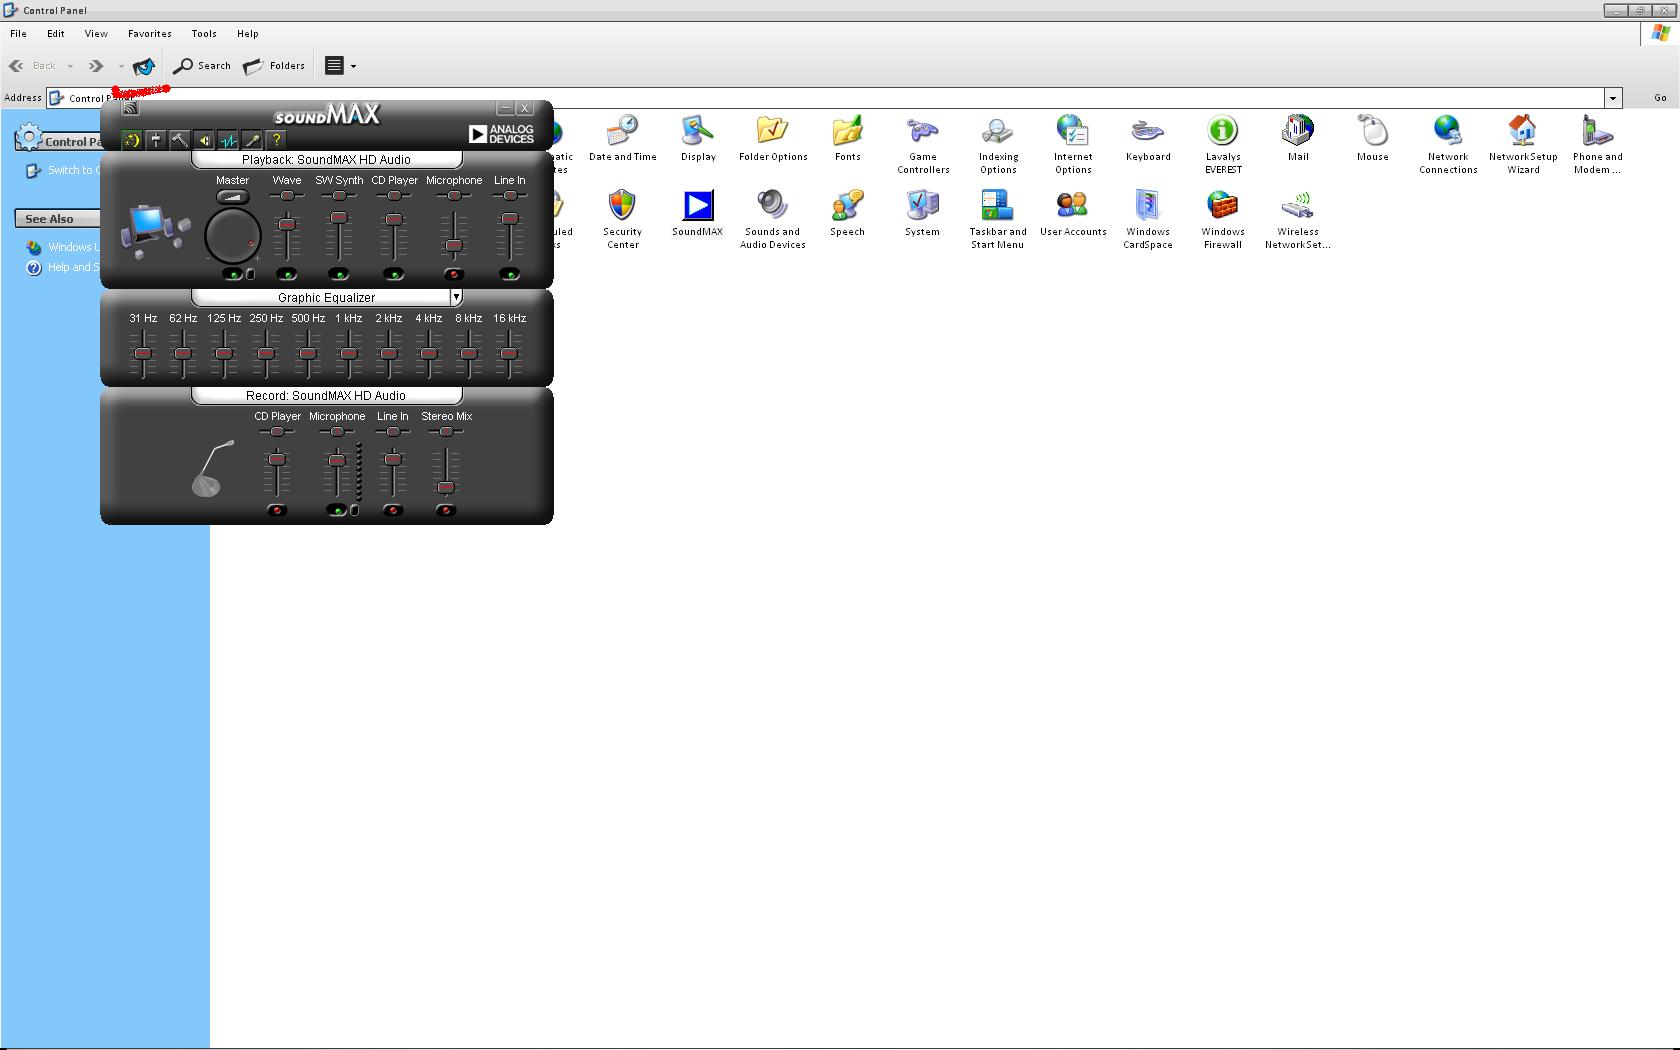Open the Back button history dropdown arrow

[x=70, y=66]
